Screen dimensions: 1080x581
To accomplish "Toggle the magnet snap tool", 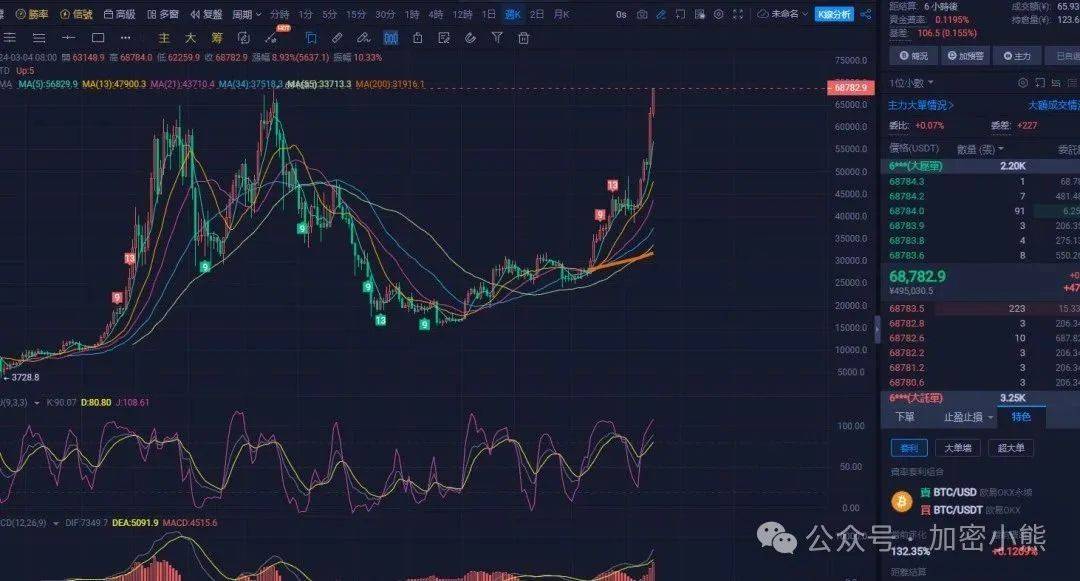I will [x=470, y=38].
